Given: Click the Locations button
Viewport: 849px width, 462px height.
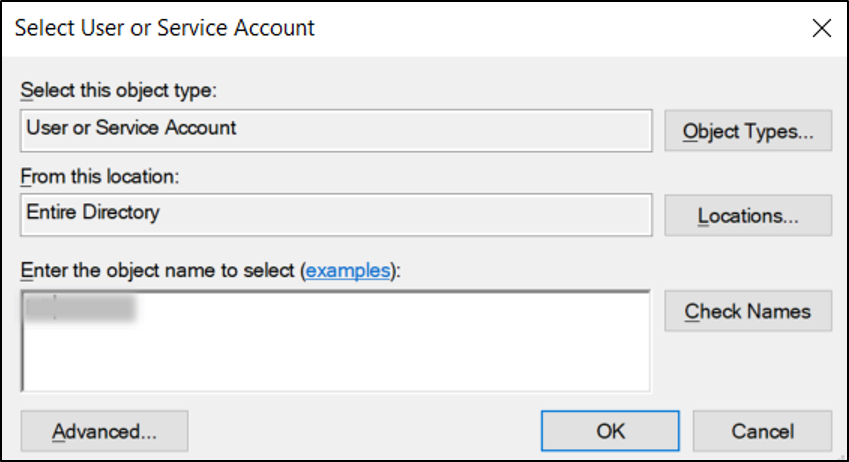Looking at the screenshot, I should 748,215.
